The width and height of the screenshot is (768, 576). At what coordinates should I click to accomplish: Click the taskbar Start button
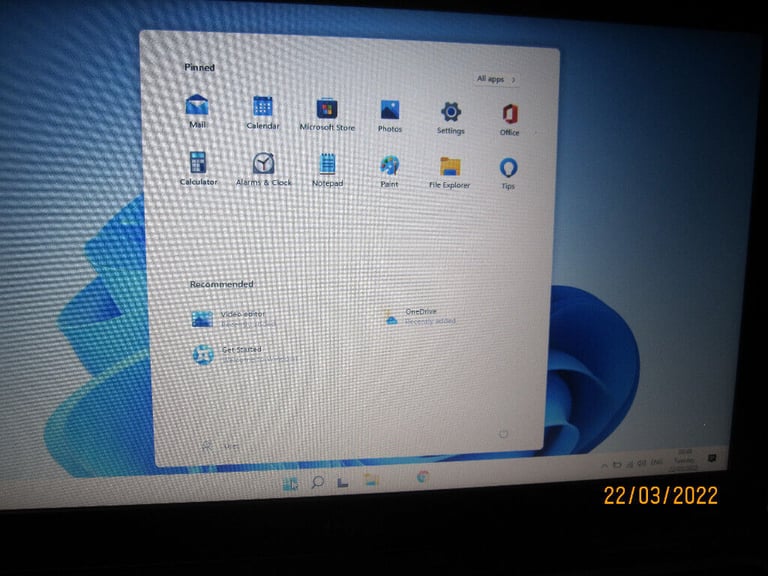(290, 484)
